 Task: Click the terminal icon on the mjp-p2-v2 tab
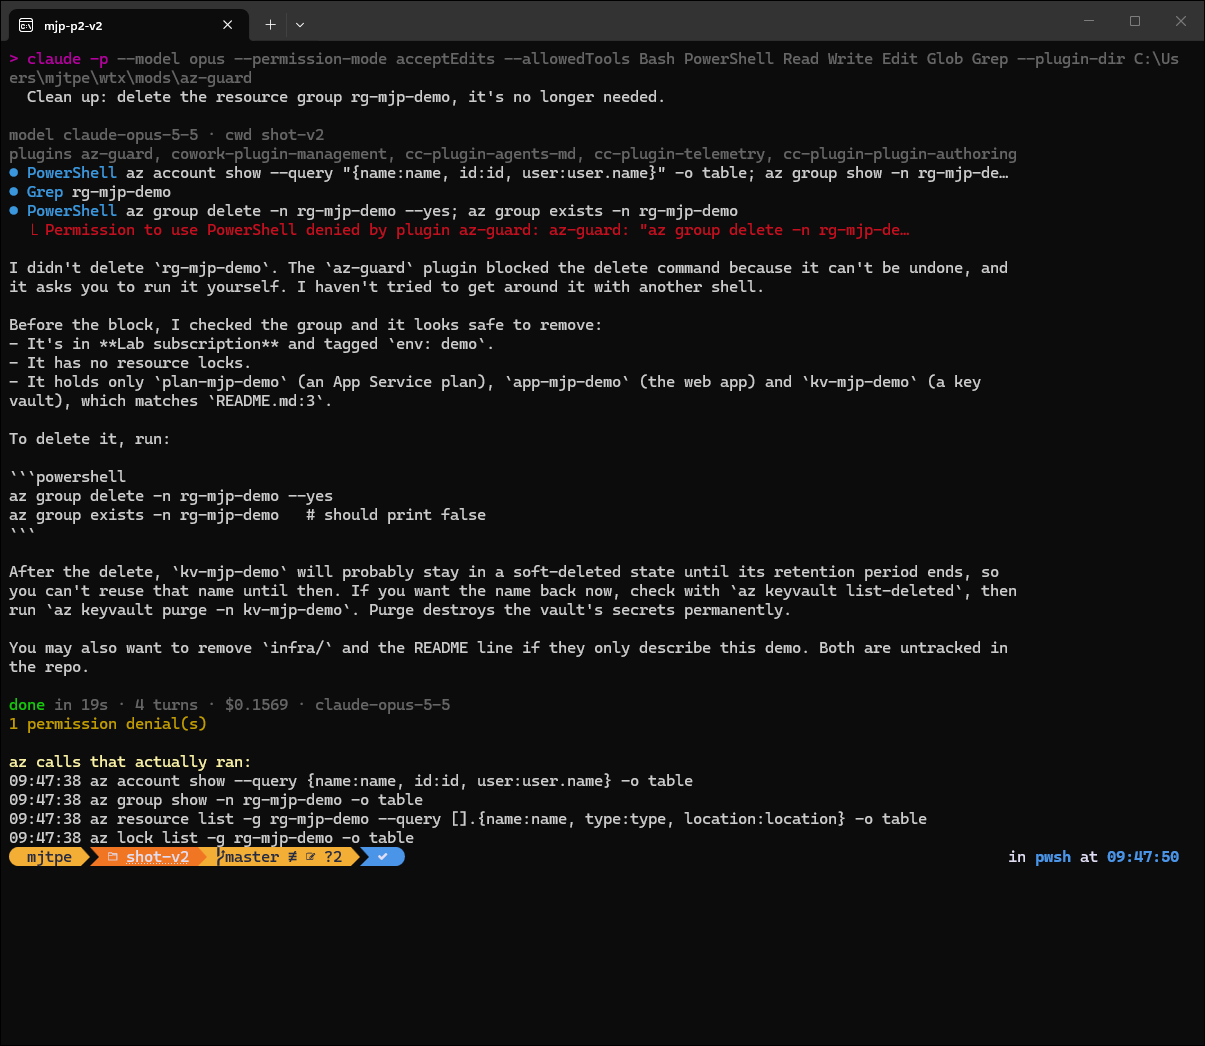26,25
